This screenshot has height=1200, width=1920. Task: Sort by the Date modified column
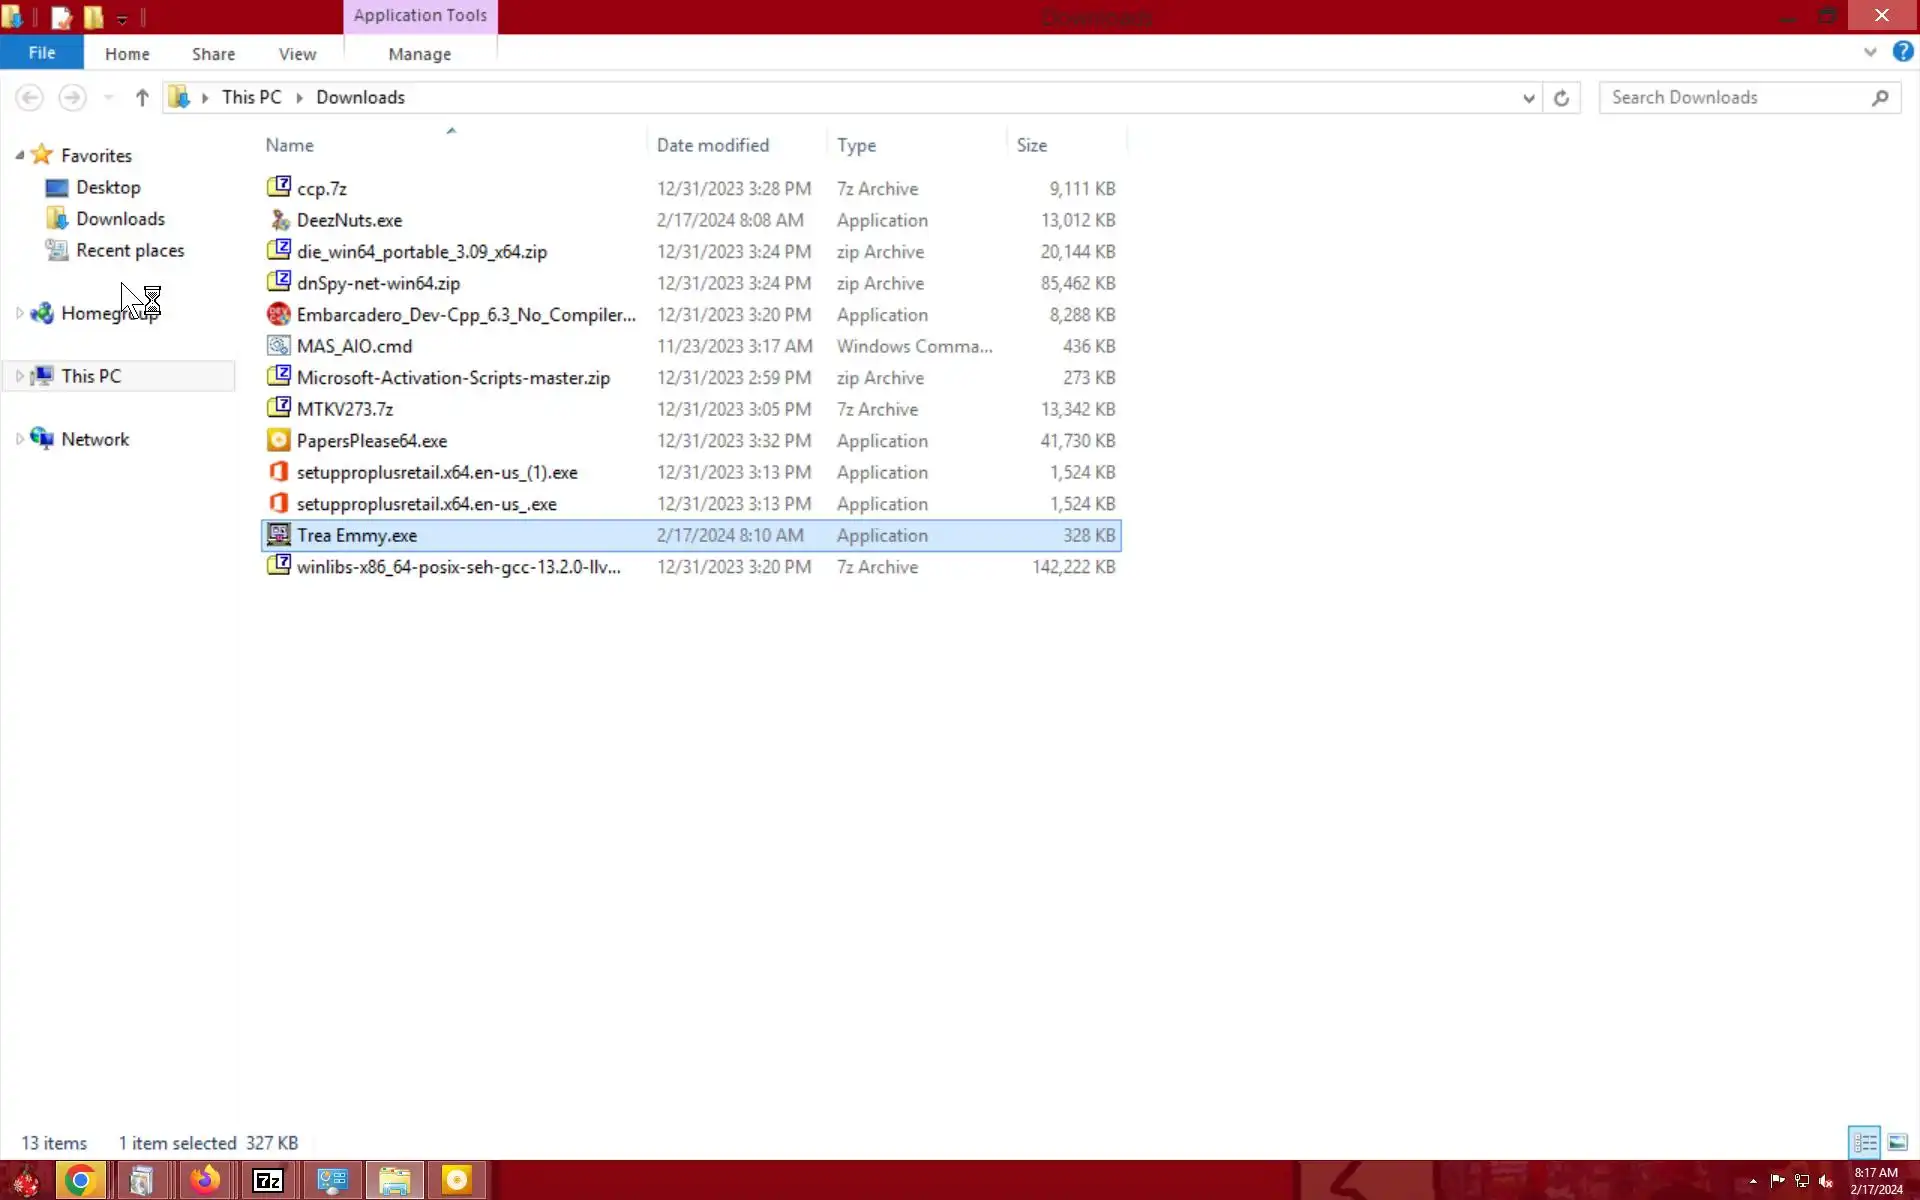[x=712, y=145]
